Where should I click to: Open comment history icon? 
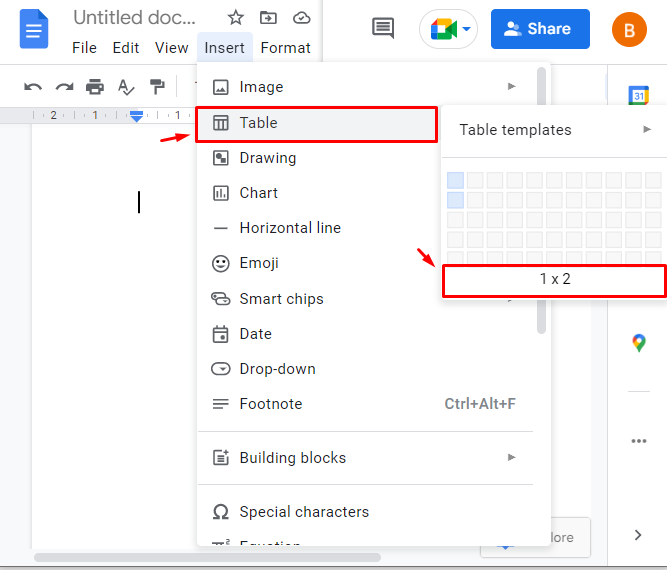click(x=383, y=28)
